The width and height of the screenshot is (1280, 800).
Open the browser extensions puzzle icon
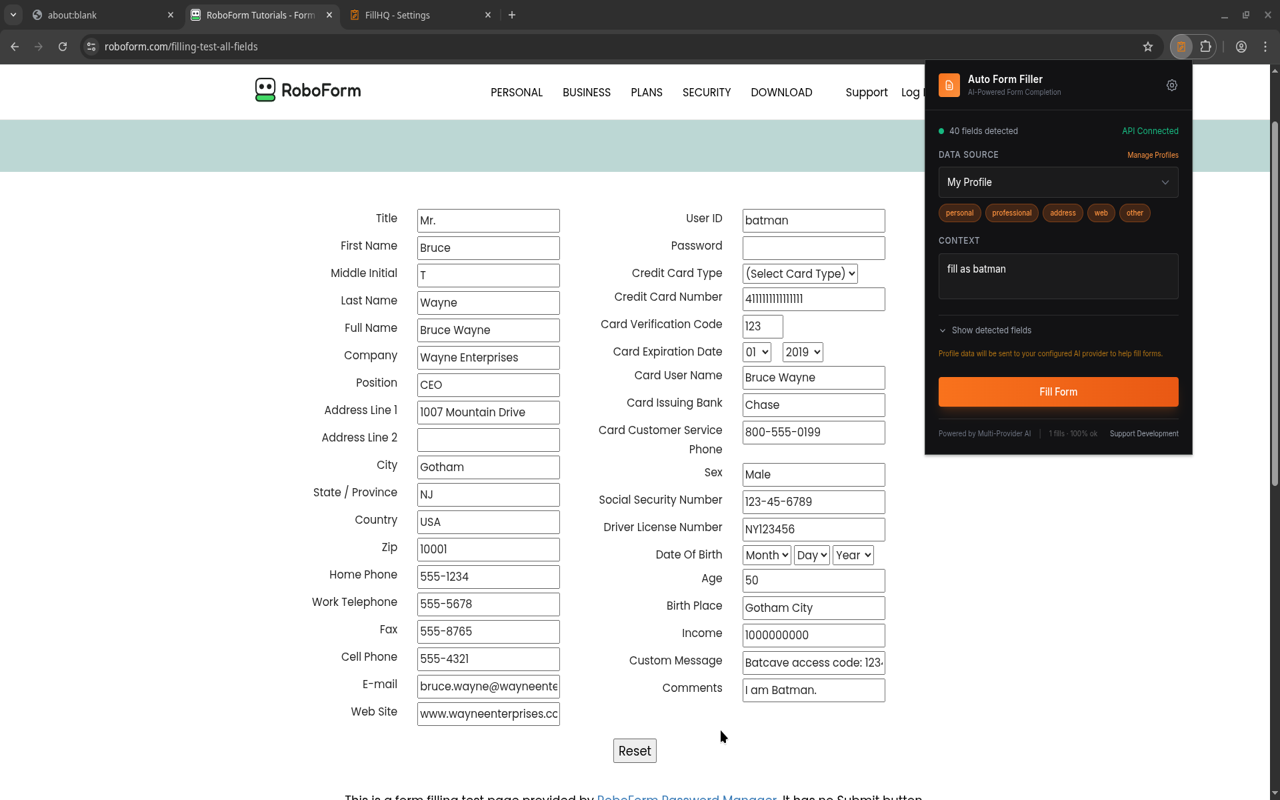1206,46
